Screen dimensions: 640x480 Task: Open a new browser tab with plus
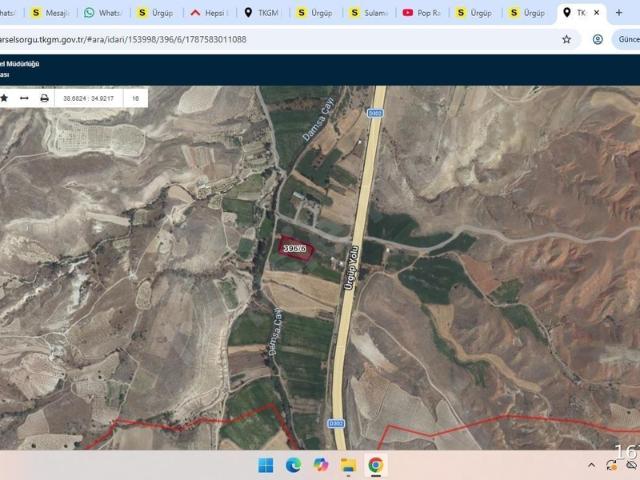tap(619, 13)
